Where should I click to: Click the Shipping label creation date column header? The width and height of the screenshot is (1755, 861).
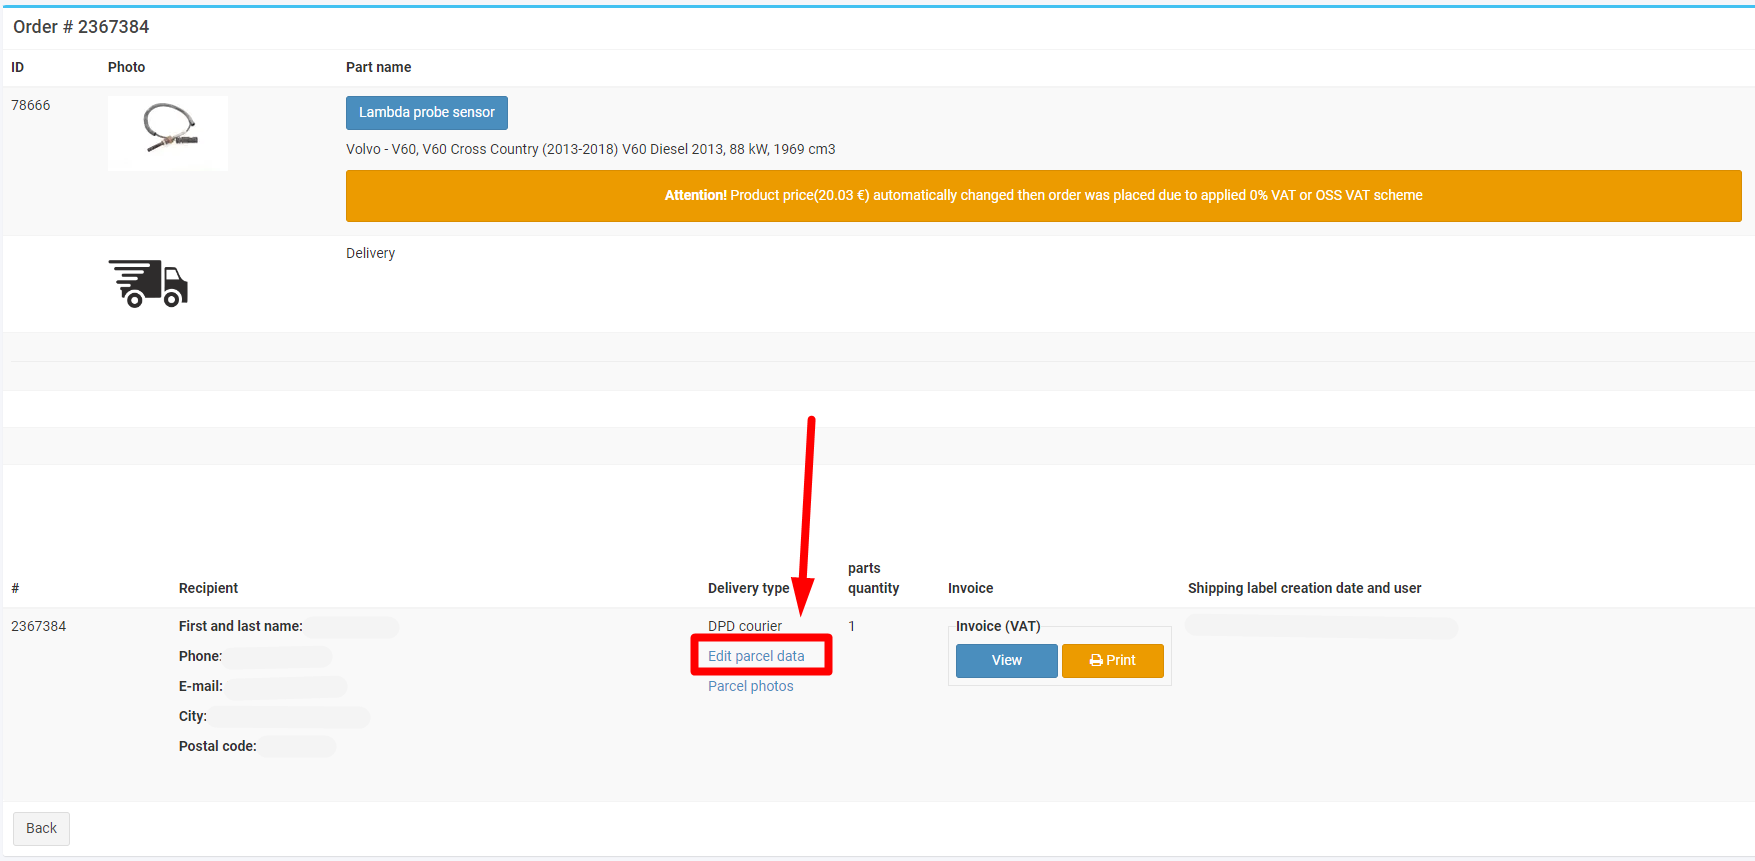(1304, 588)
